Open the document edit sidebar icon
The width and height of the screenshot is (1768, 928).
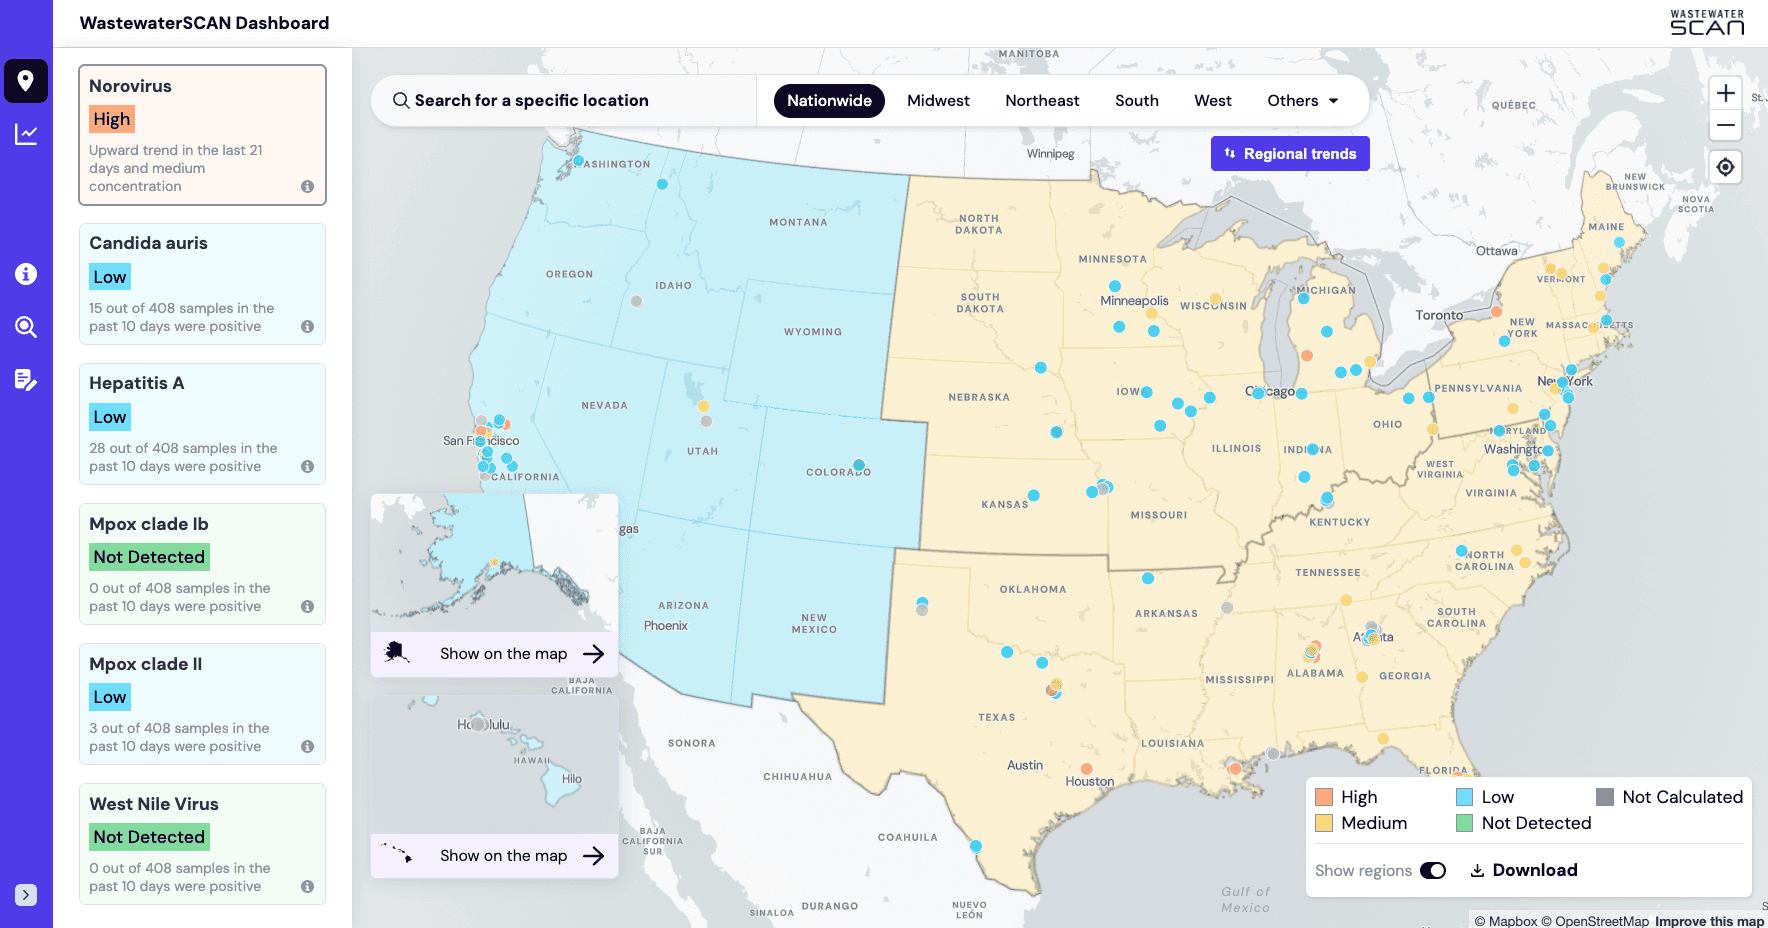point(26,380)
